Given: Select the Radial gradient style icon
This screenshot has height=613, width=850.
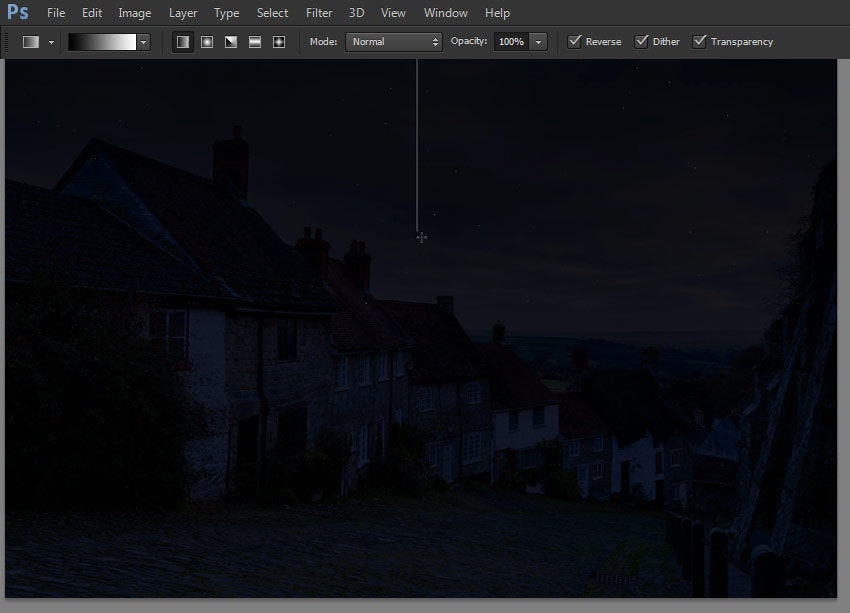Looking at the screenshot, I should (206, 42).
